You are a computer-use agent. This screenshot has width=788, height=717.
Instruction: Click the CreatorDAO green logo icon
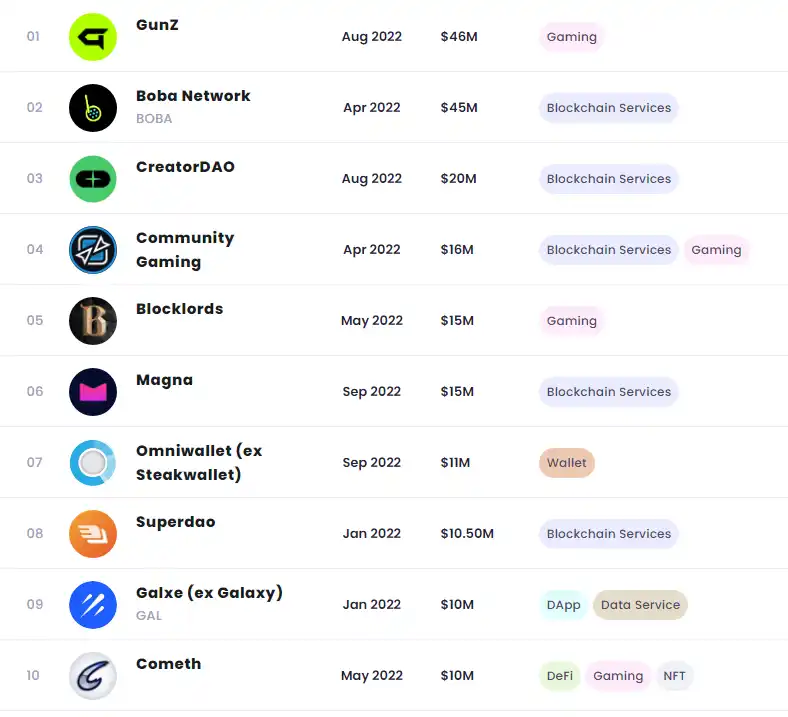tap(93, 179)
